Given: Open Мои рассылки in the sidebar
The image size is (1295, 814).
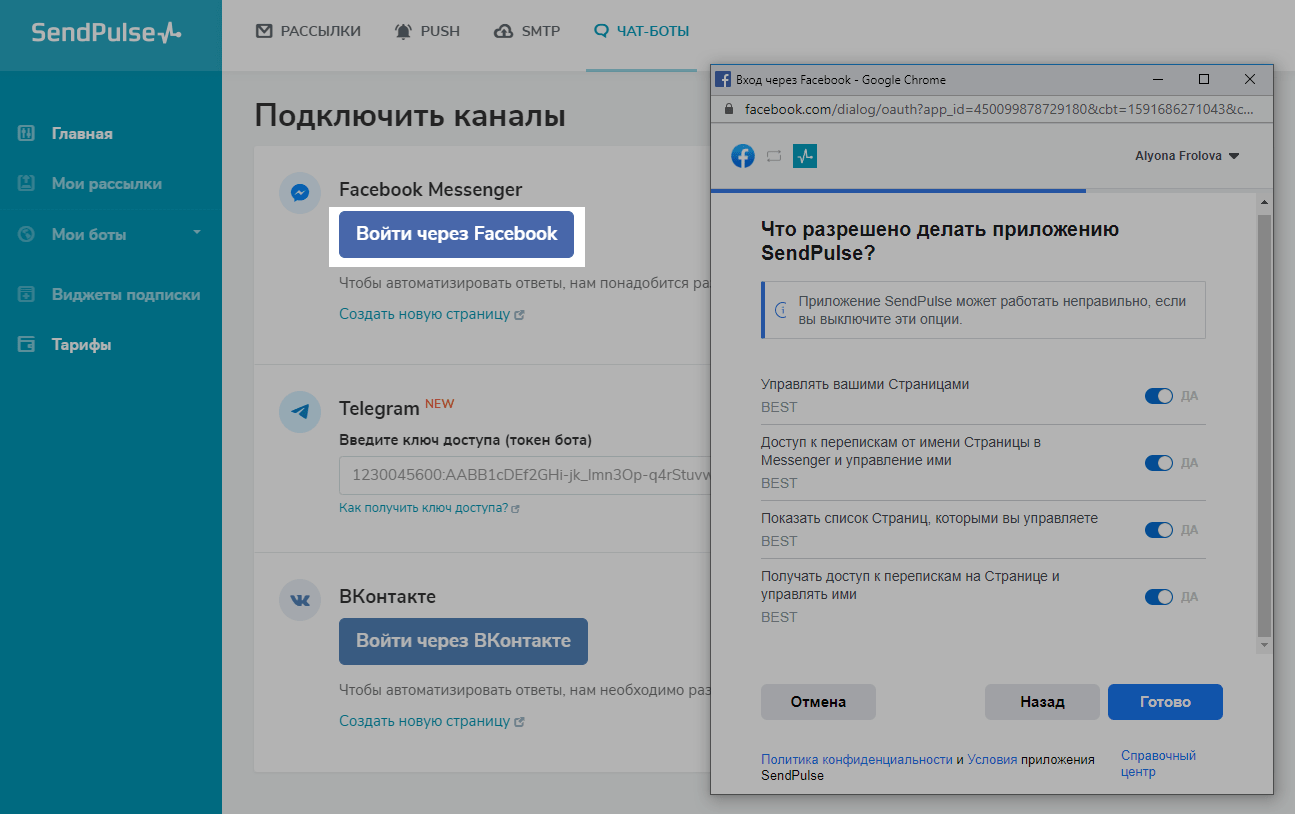Looking at the screenshot, I should click(x=107, y=183).
